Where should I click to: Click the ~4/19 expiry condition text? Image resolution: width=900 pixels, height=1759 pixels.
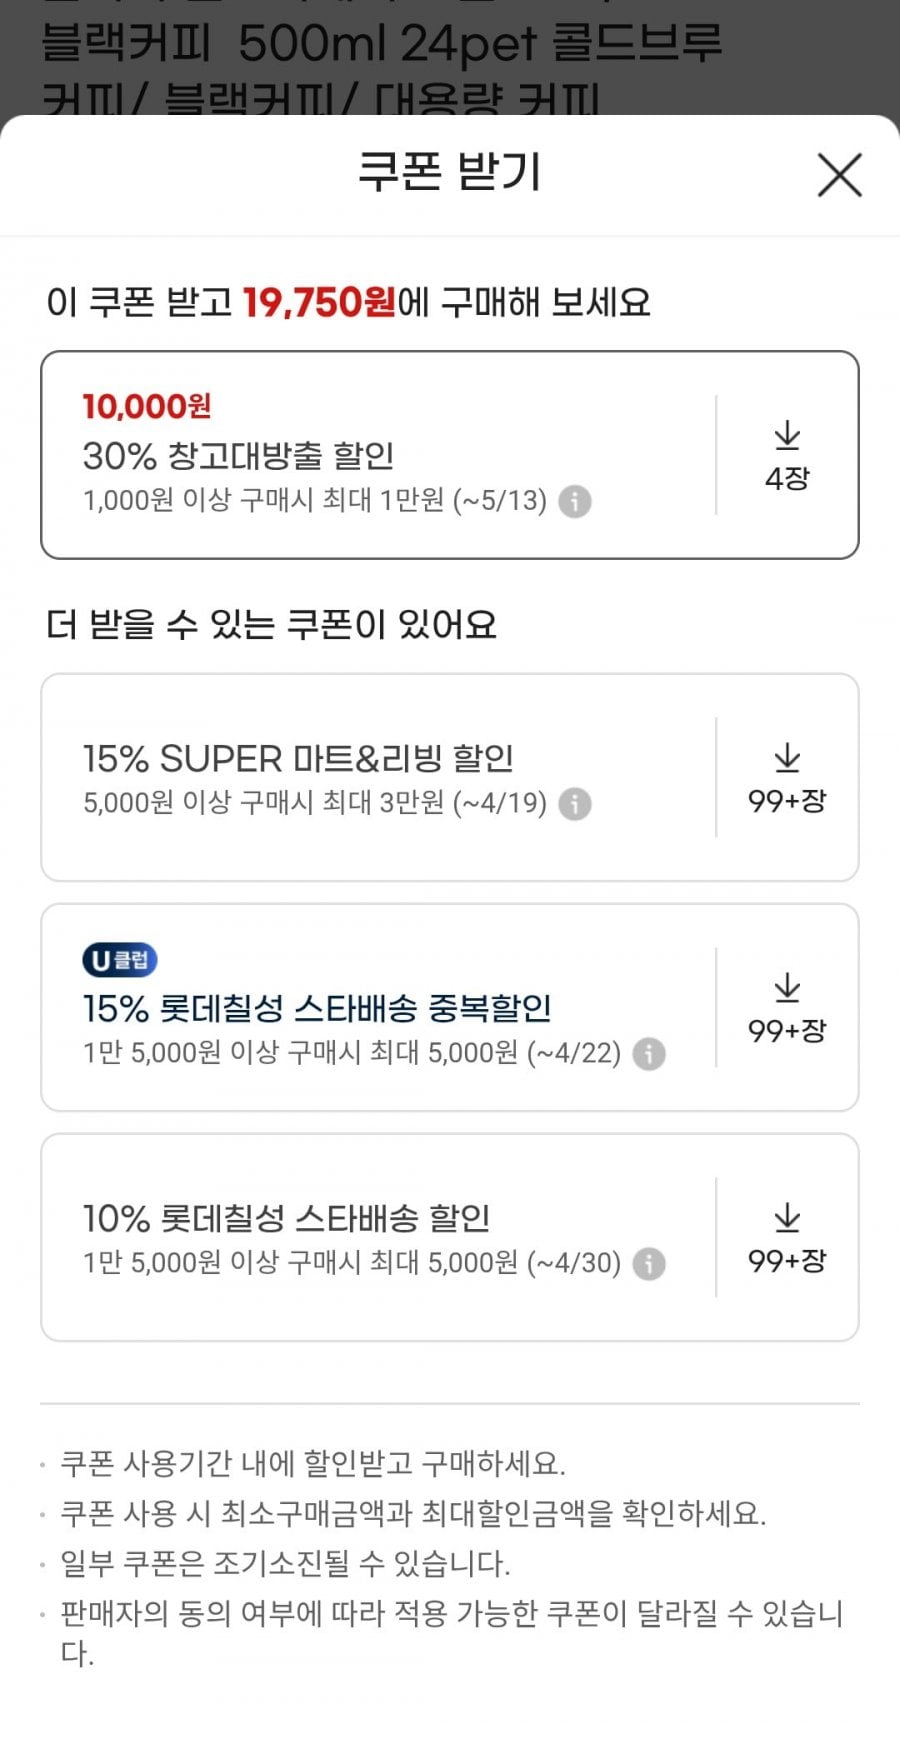(x=500, y=803)
